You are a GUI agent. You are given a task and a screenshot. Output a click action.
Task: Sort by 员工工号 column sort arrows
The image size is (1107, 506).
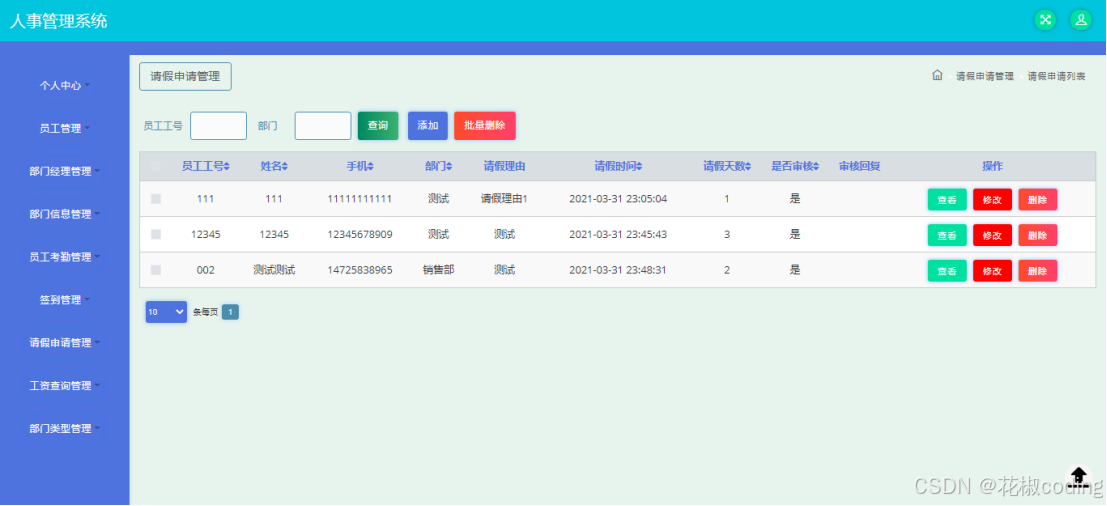(227, 167)
